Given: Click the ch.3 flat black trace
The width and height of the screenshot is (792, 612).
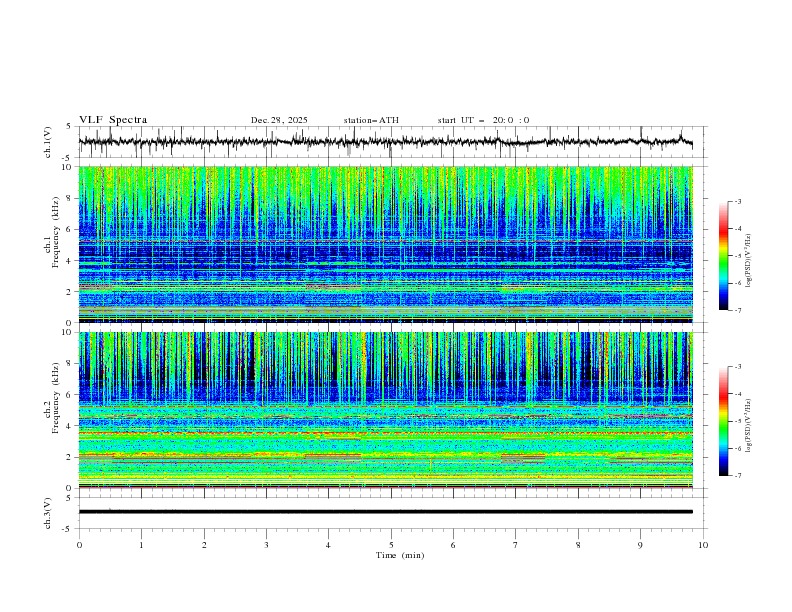Looking at the screenshot, I should tap(386, 512).
